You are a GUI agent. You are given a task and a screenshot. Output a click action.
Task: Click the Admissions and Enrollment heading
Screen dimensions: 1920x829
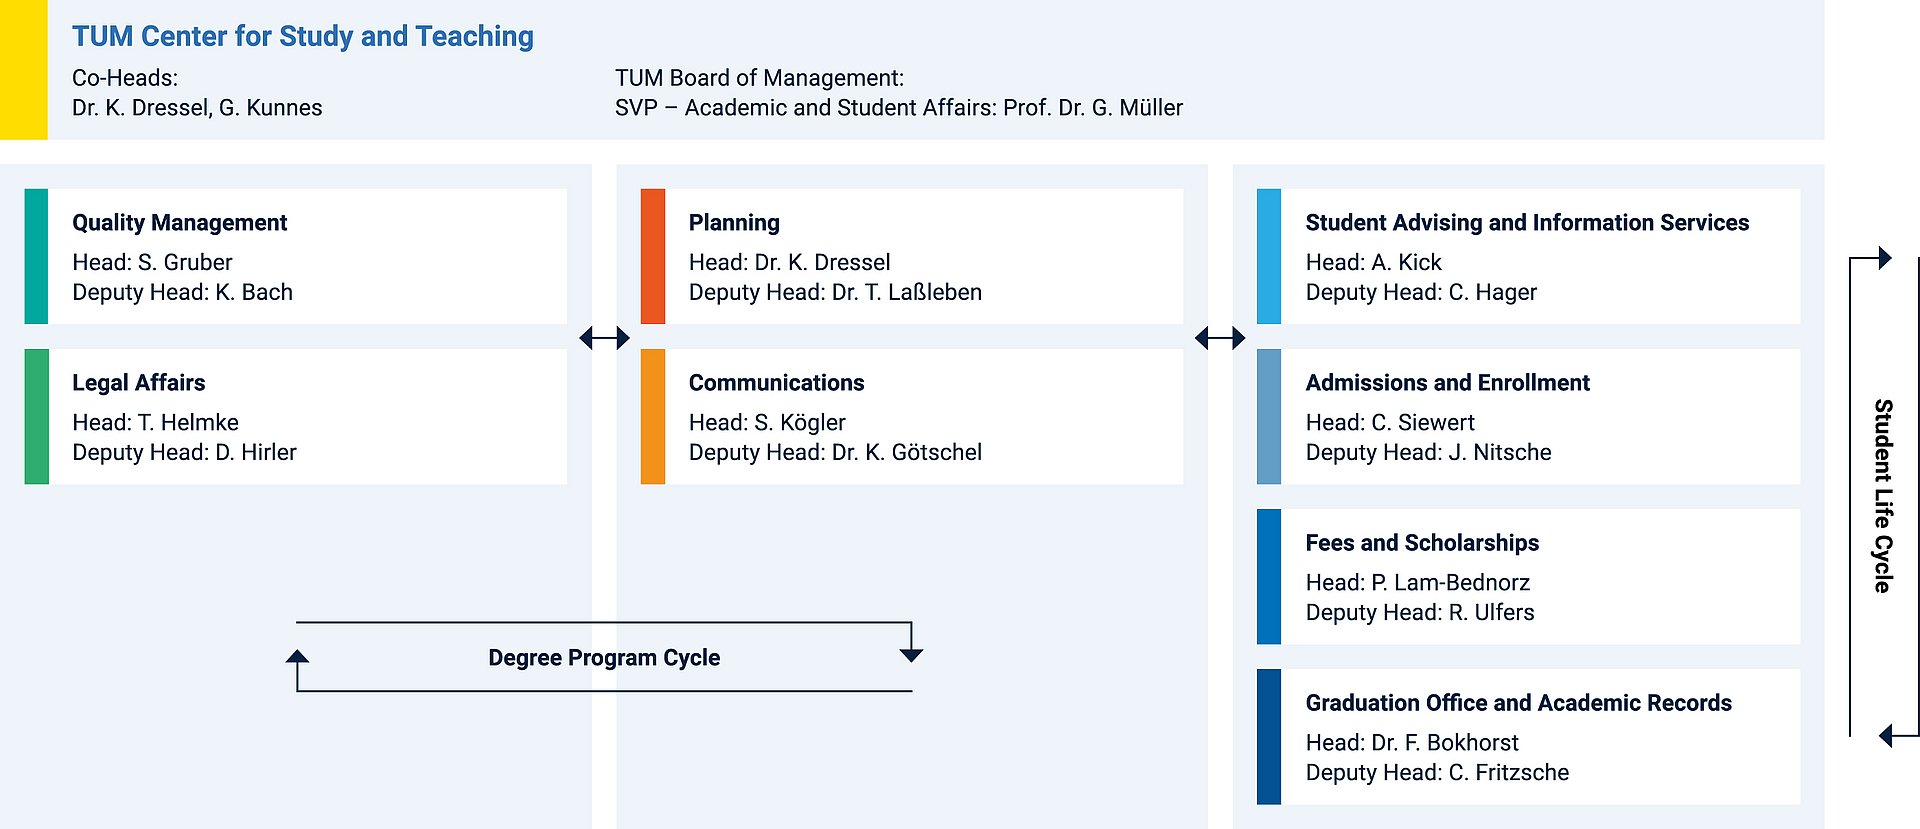click(x=1447, y=382)
